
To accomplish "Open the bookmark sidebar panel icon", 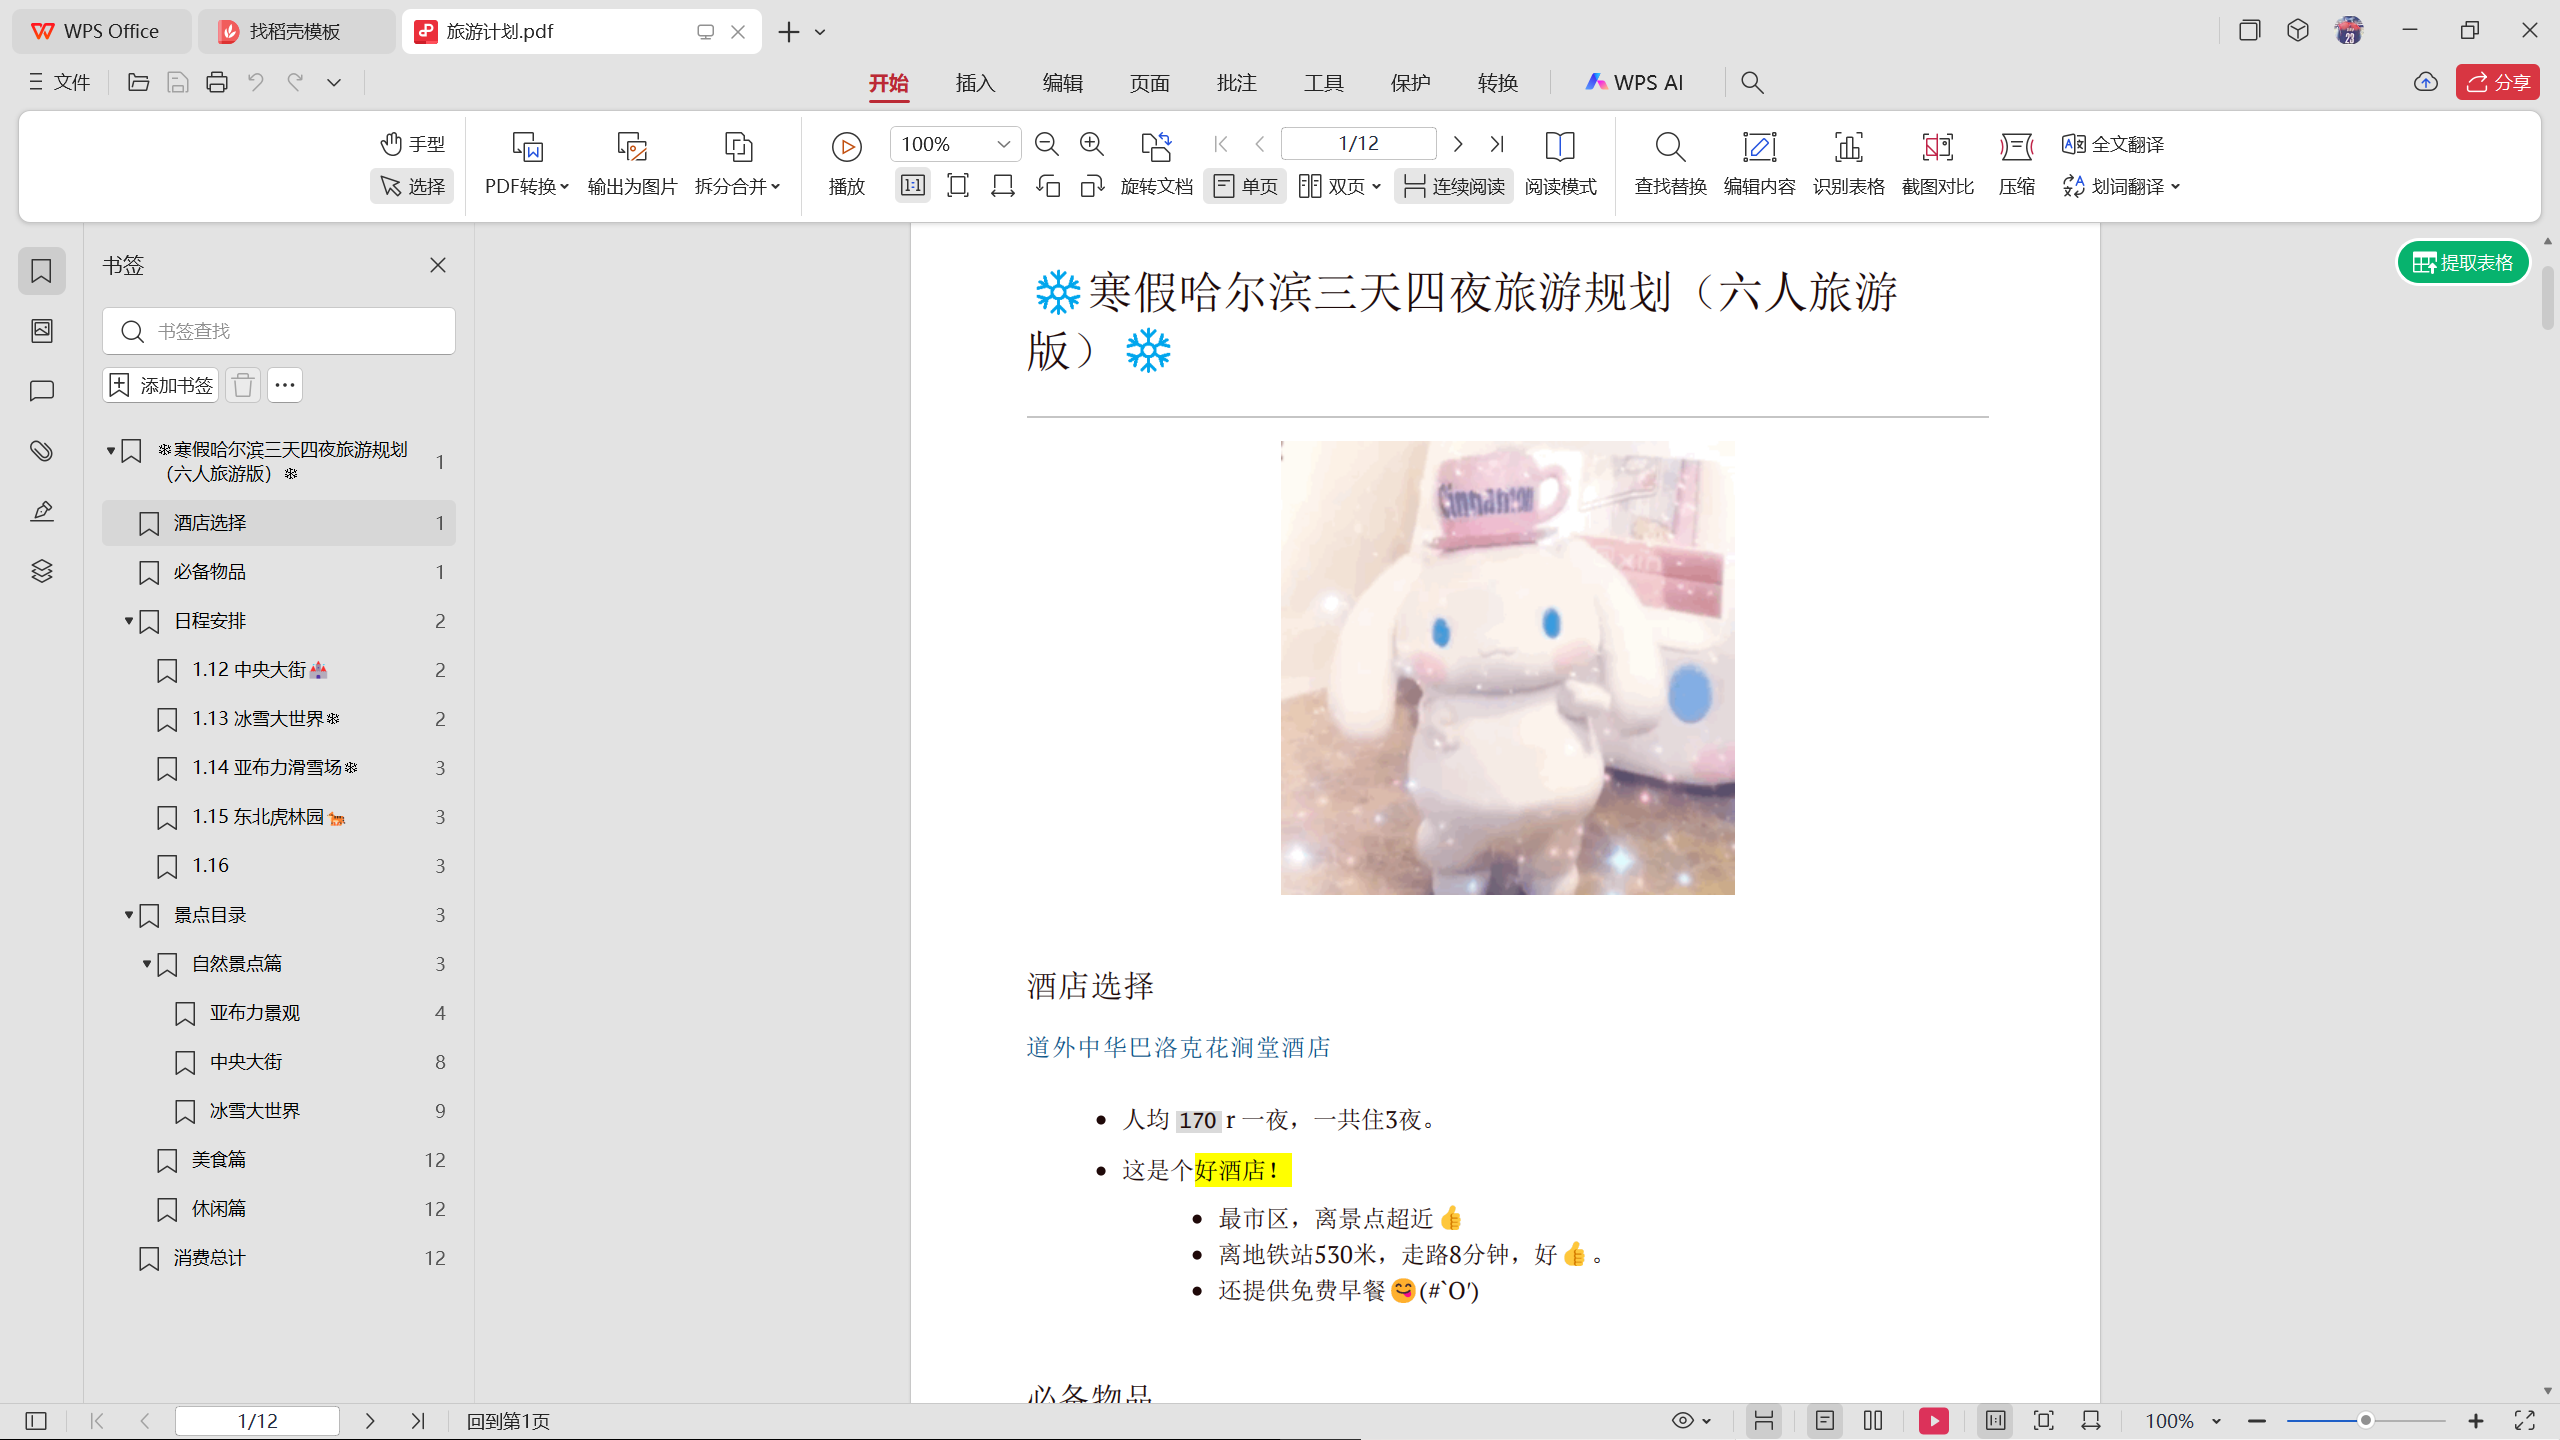I will (41, 271).
